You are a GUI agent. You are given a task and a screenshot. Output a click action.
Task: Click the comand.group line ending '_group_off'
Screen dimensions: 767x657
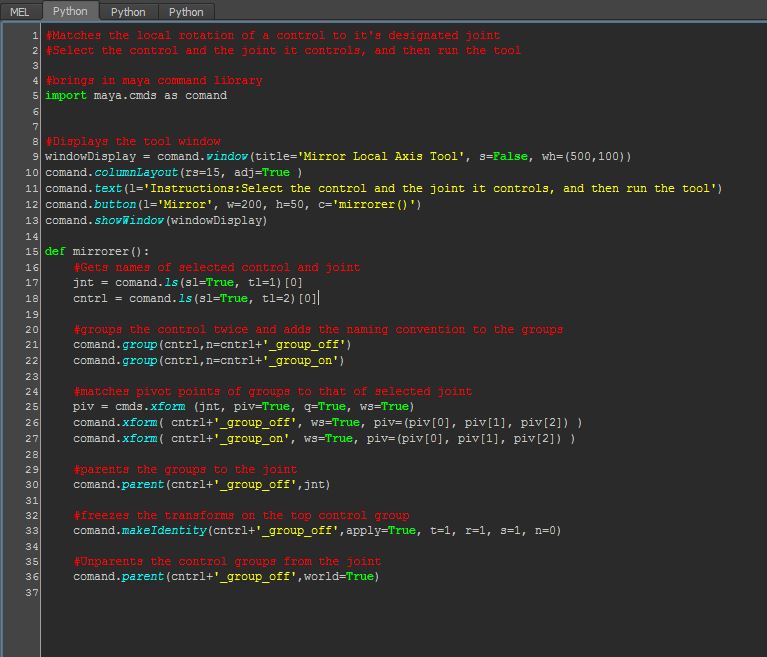[x=212, y=344]
